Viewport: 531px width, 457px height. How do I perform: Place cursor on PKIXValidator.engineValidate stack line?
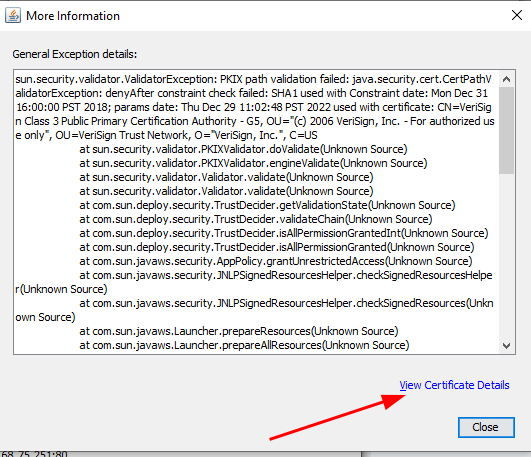point(253,163)
